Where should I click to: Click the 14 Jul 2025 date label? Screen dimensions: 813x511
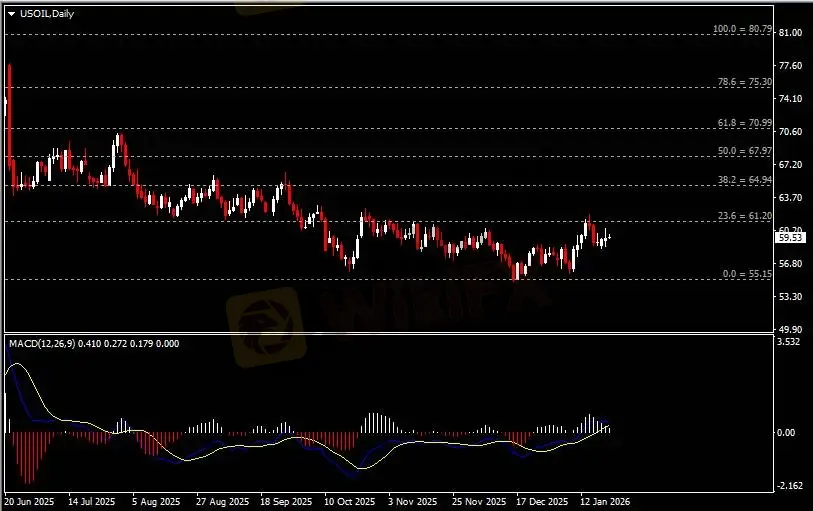[92, 502]
